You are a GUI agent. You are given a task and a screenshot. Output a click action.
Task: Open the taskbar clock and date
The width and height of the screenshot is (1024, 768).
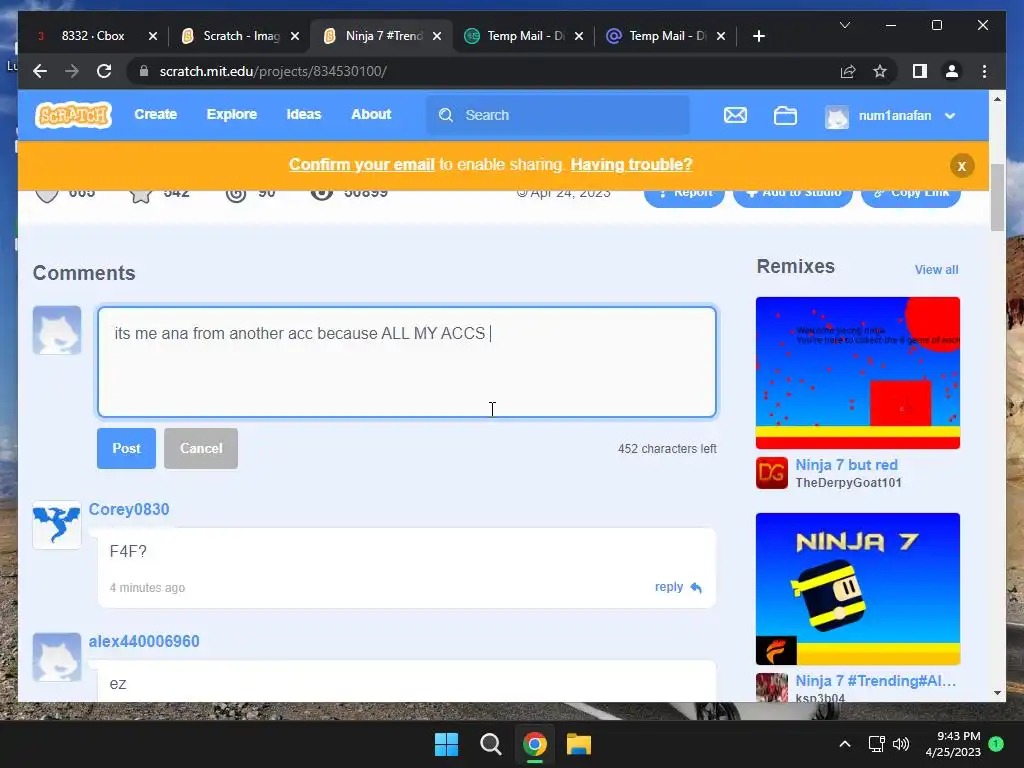(953, 744)
